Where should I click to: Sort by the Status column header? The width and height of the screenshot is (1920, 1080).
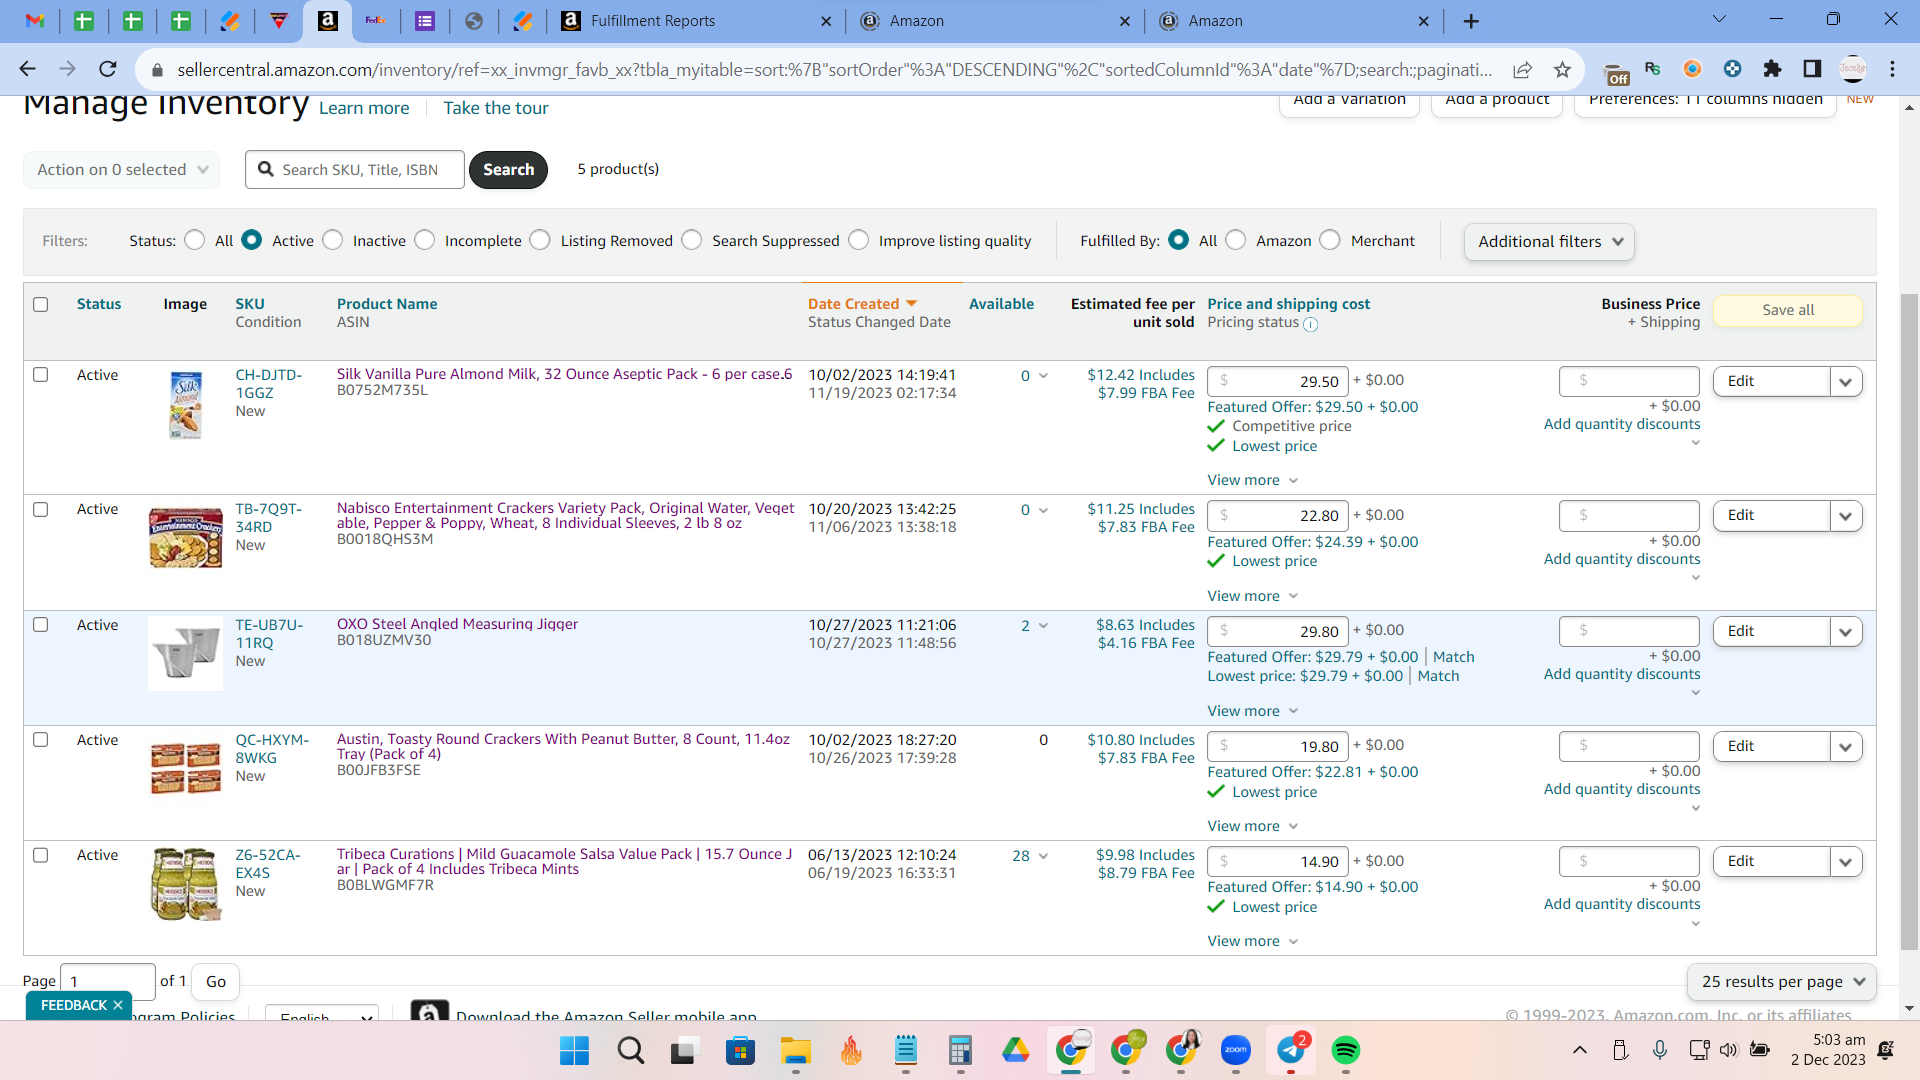coord(99,304)
